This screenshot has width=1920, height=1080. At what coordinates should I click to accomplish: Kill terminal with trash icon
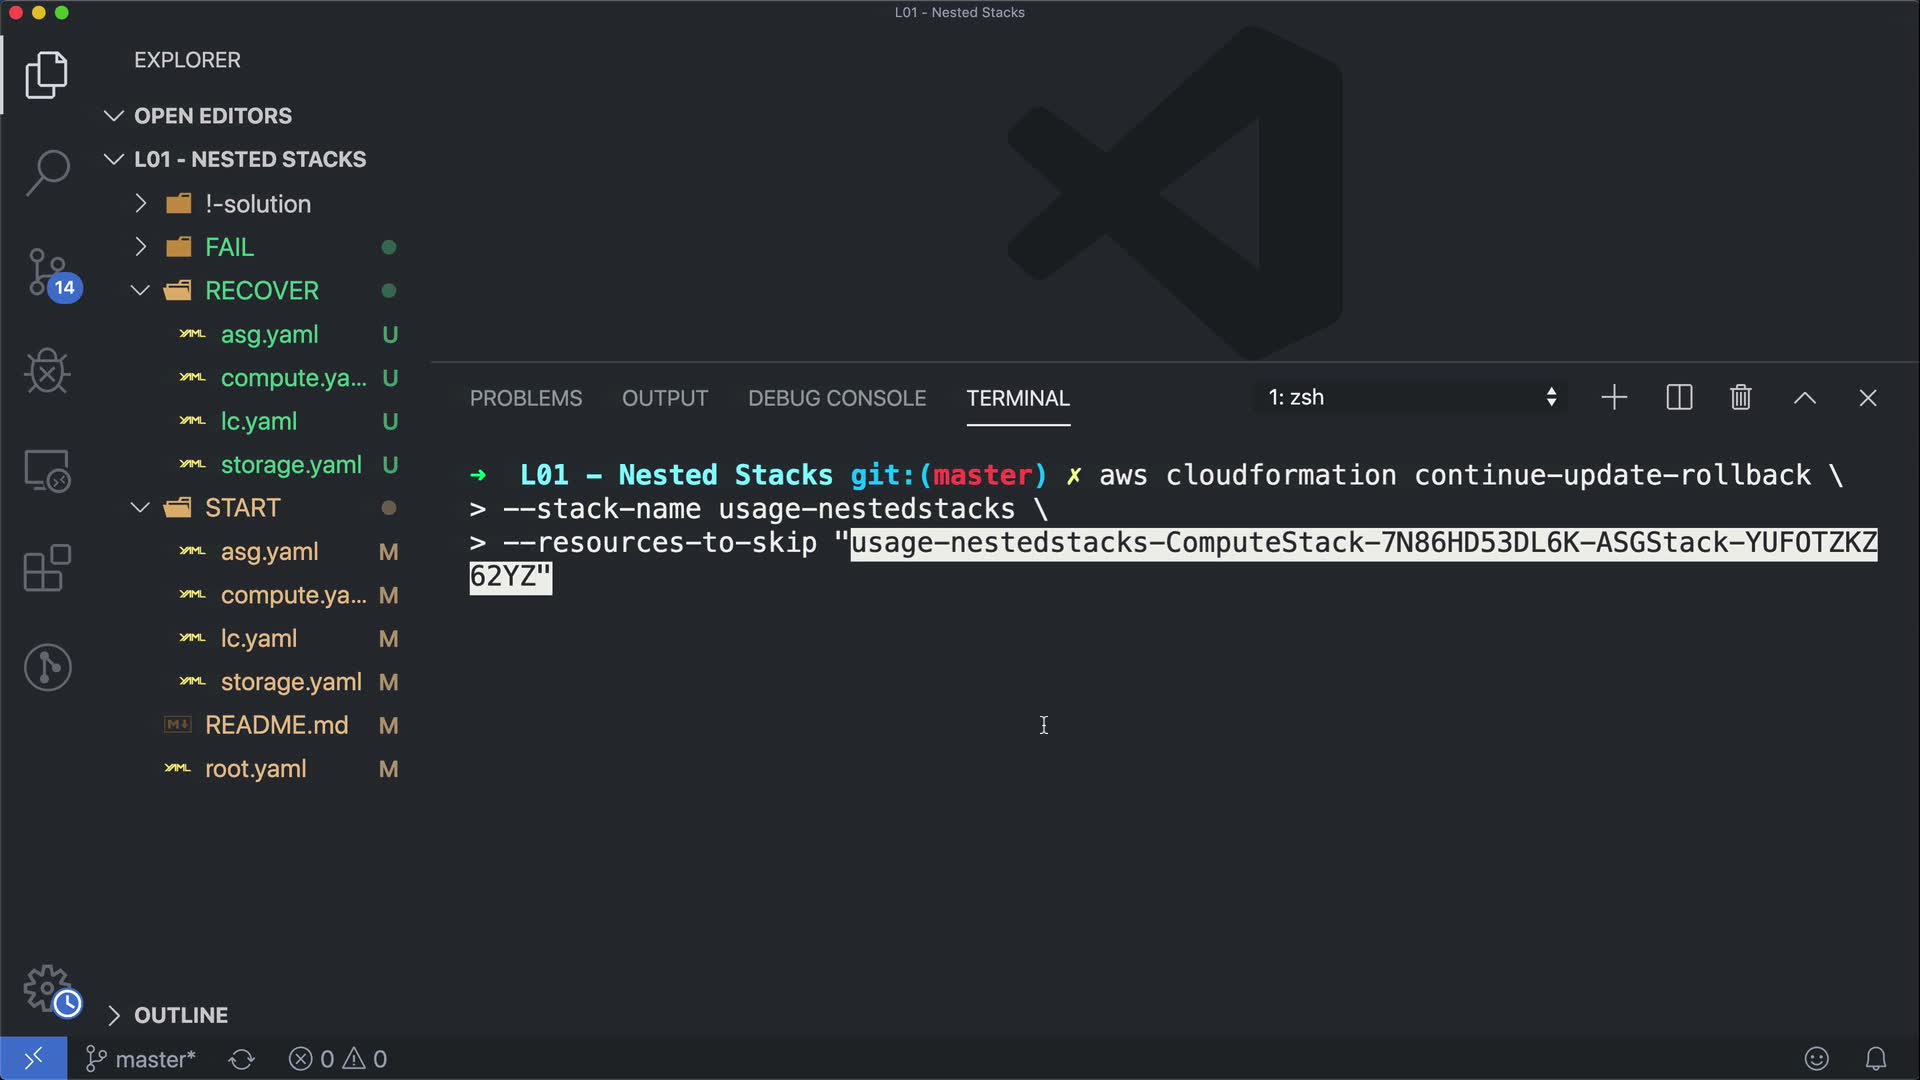pos(1740,398)
